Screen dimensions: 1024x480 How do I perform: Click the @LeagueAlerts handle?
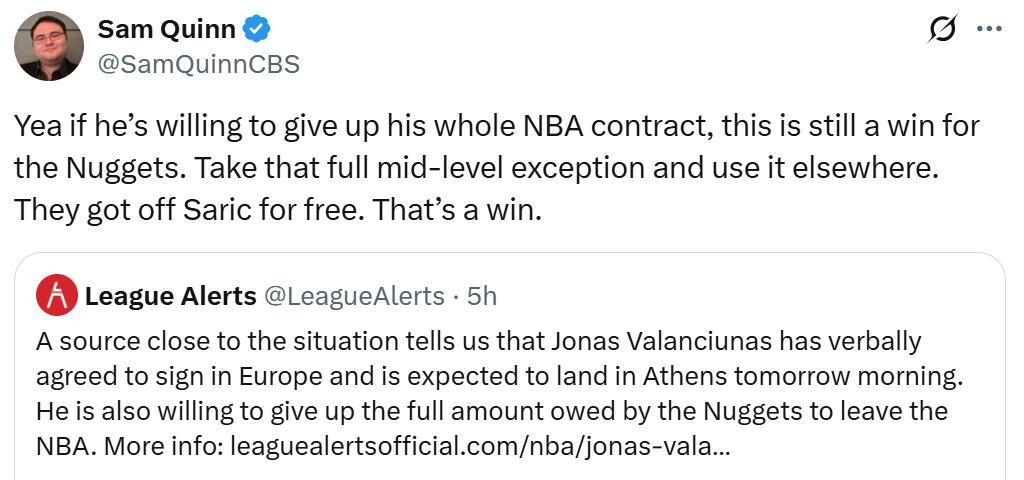pyautogui.click(x=353, y=296)
